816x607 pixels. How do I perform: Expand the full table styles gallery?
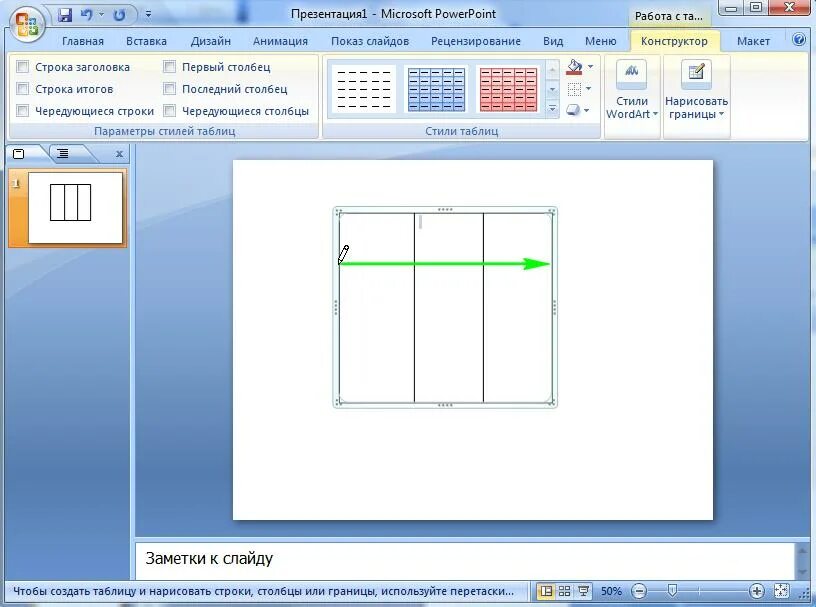[552, 109]
